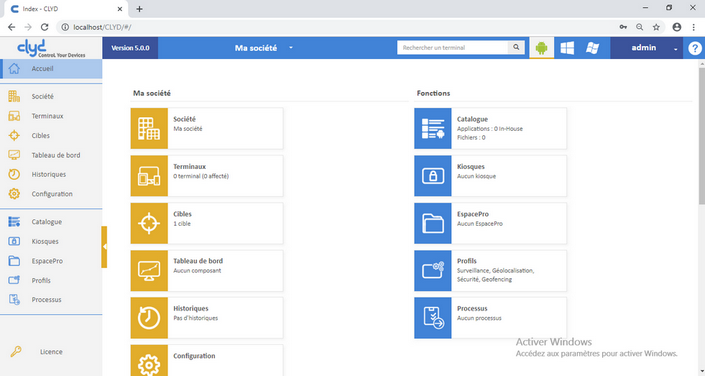Click the Kiosques lock icon in sidebar
Screen dimensions: 705x376
point(14,241)
